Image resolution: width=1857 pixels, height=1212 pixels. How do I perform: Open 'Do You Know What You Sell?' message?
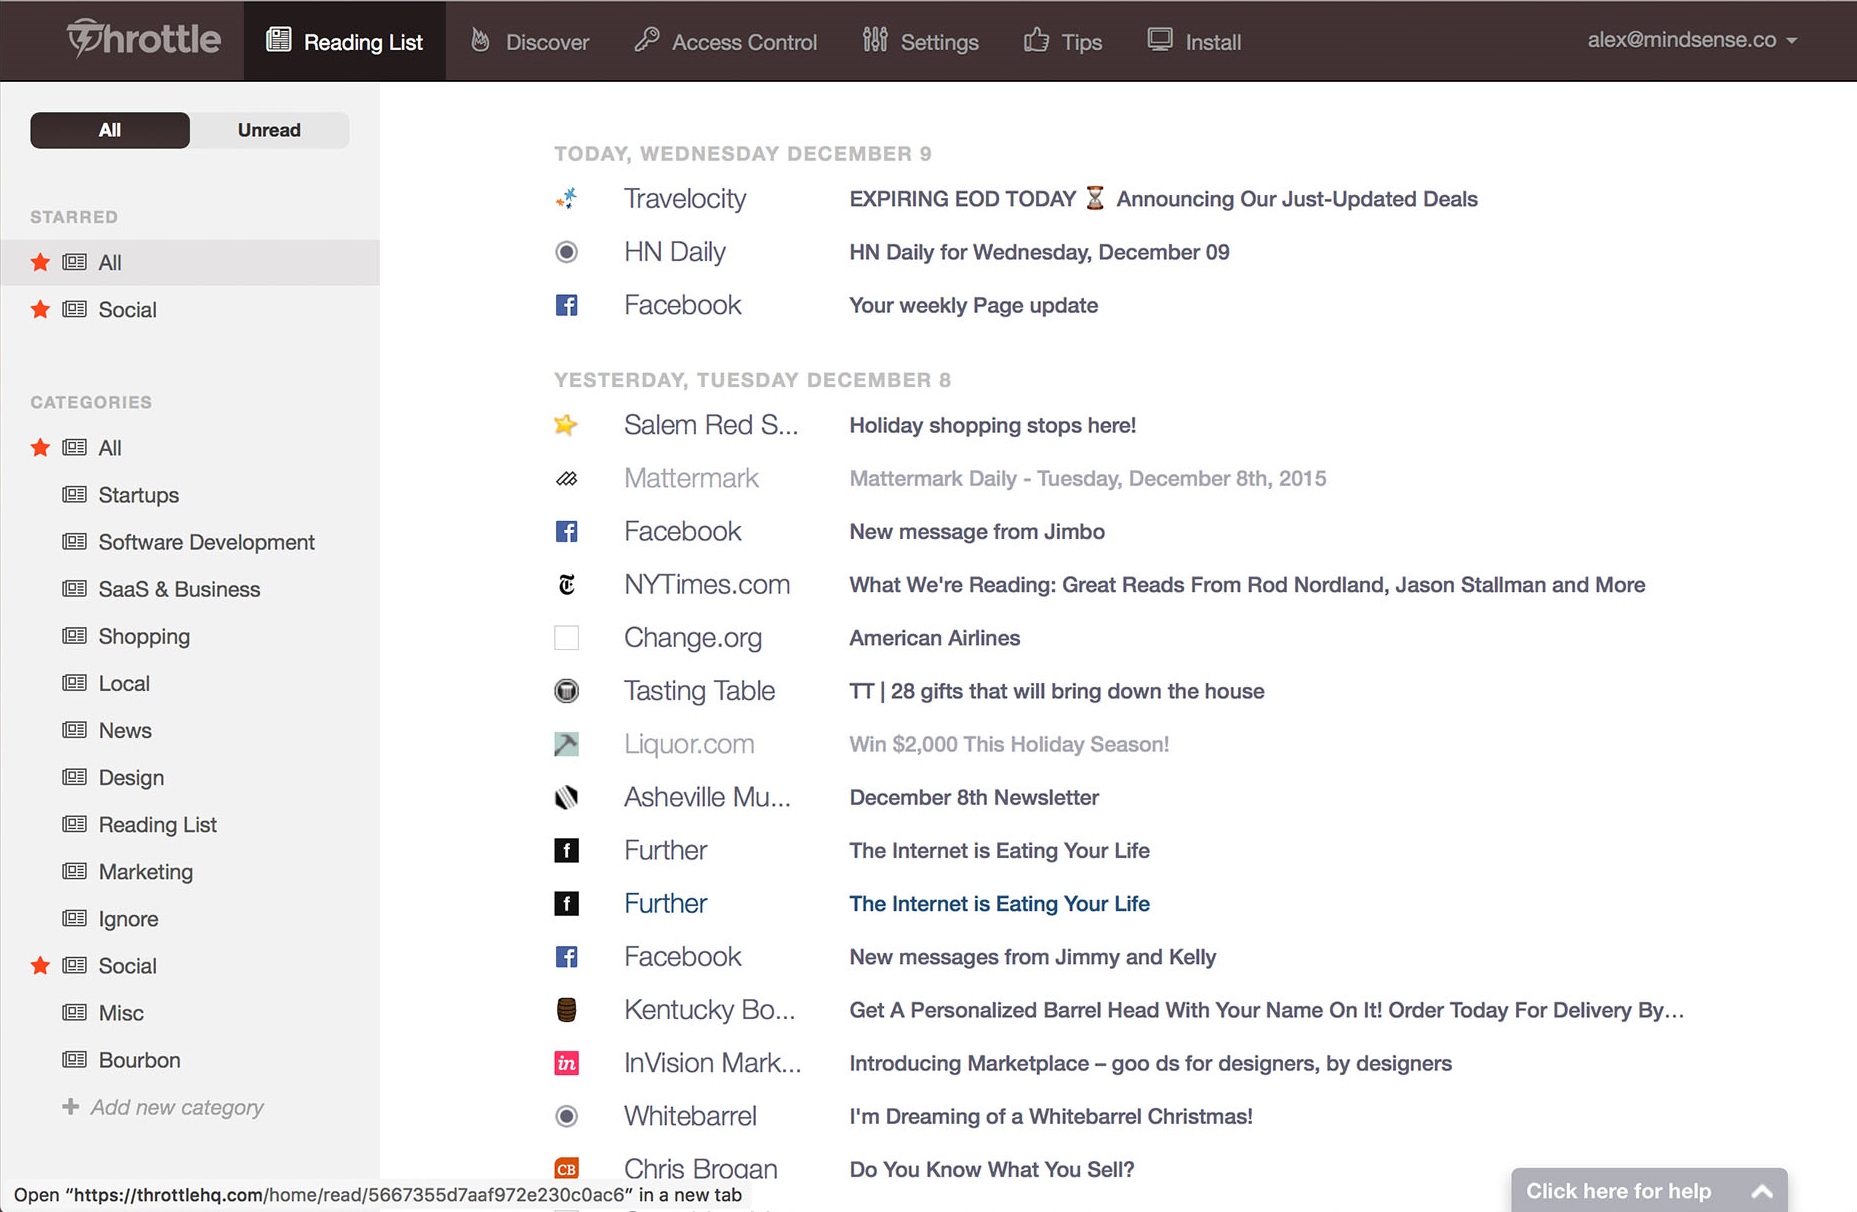991,1169
